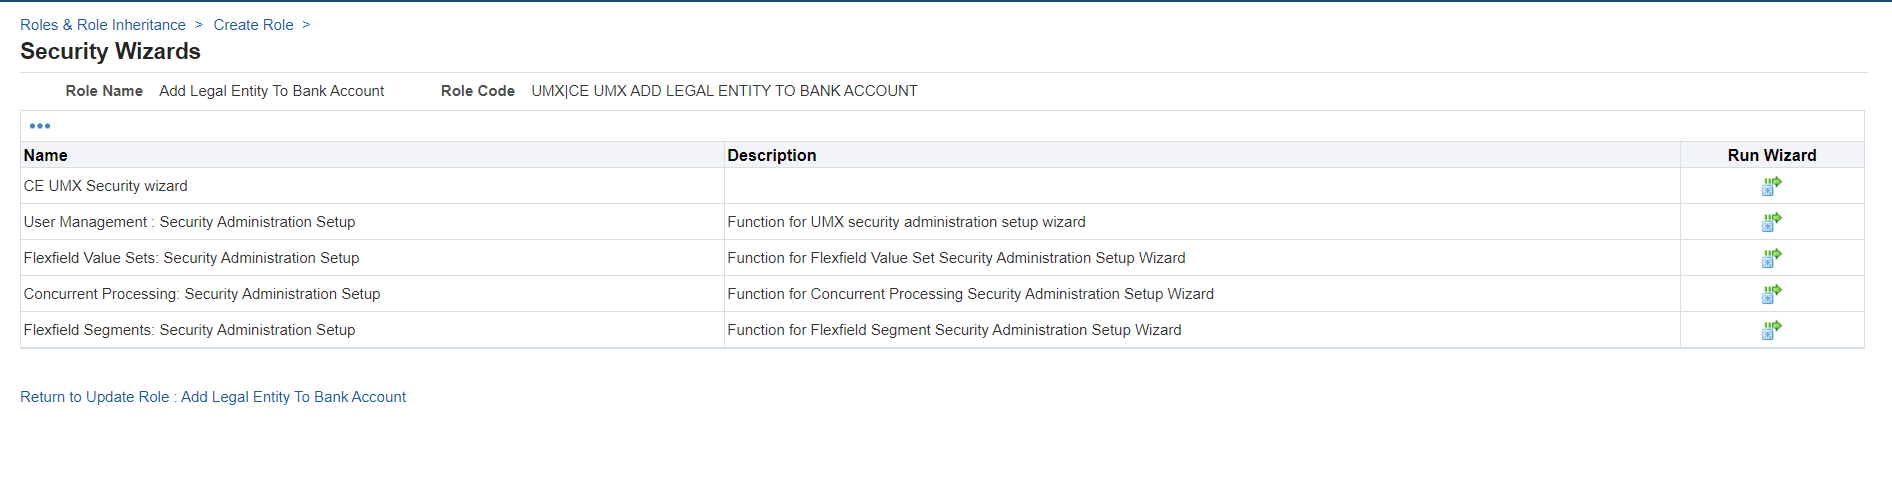The width and height of the screenshot is (1892, 482).
Task: Run User Management Security Administration Setup wizard
Action: (x=1771, y=222)
